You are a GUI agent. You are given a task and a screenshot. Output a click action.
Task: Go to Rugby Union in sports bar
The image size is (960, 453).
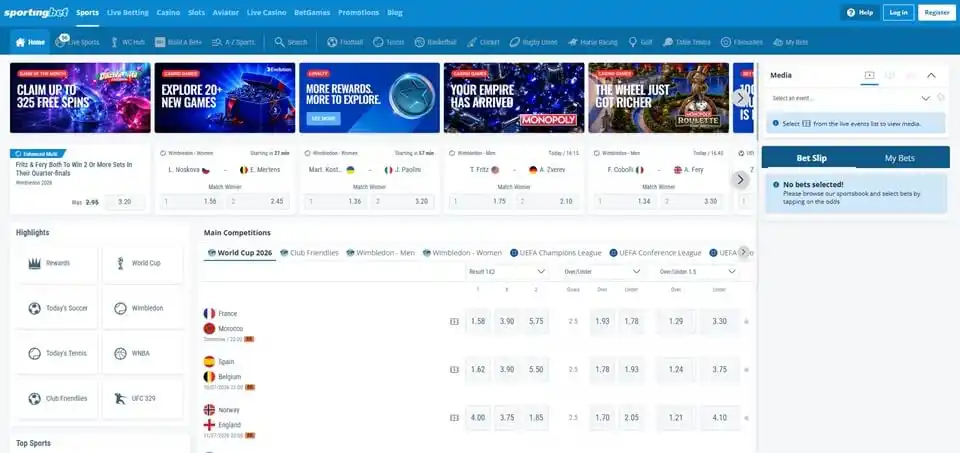click(533, 42)
